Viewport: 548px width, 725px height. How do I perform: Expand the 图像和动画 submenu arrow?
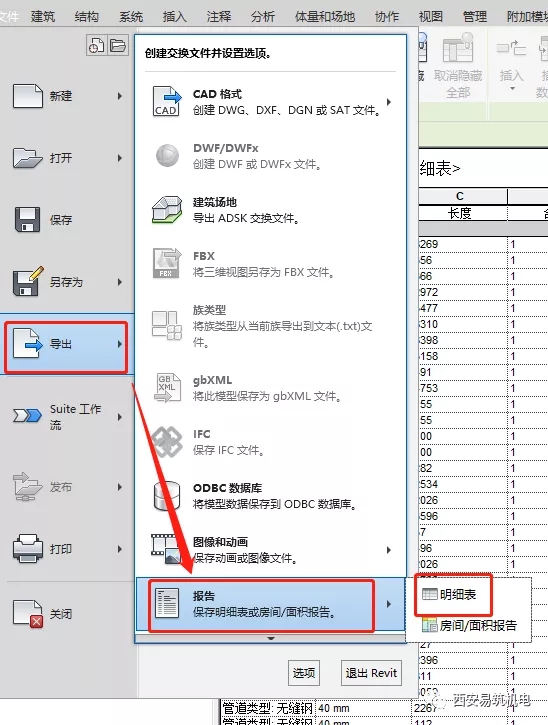click(388, 550)
